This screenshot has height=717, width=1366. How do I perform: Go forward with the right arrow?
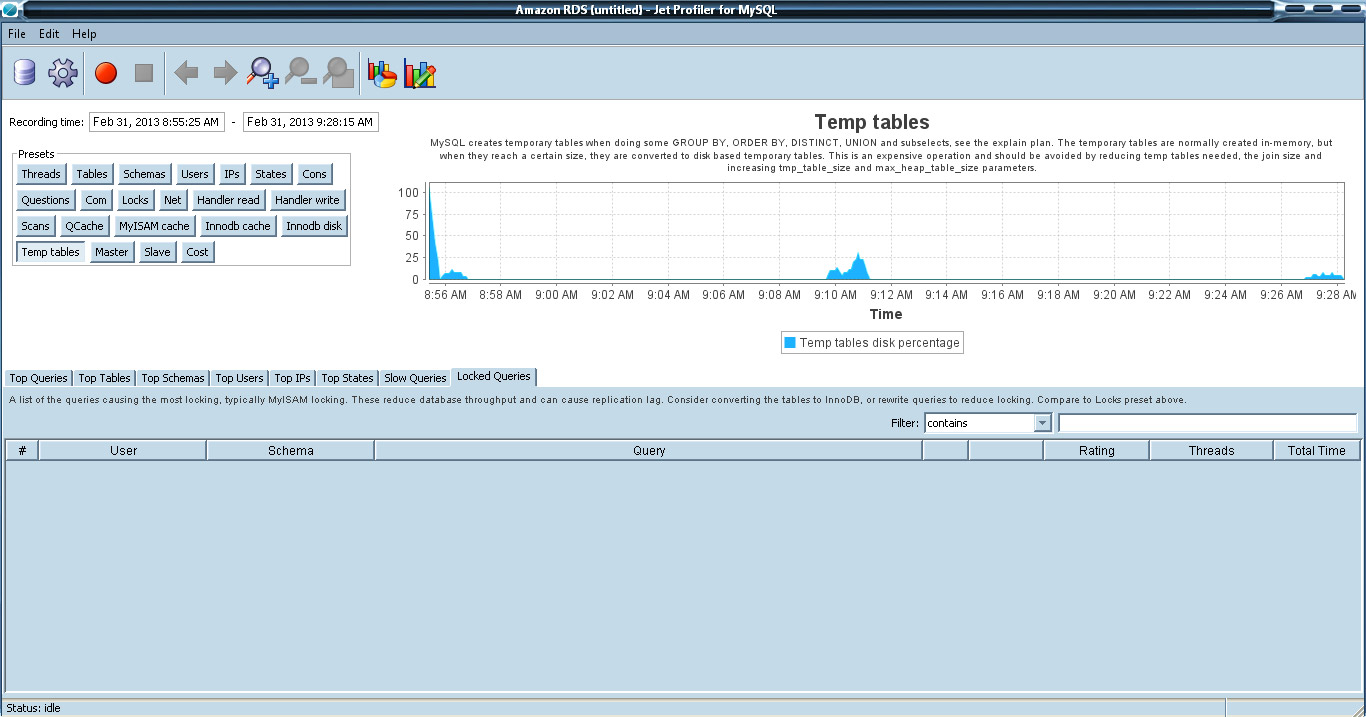(x=225, y=73)
